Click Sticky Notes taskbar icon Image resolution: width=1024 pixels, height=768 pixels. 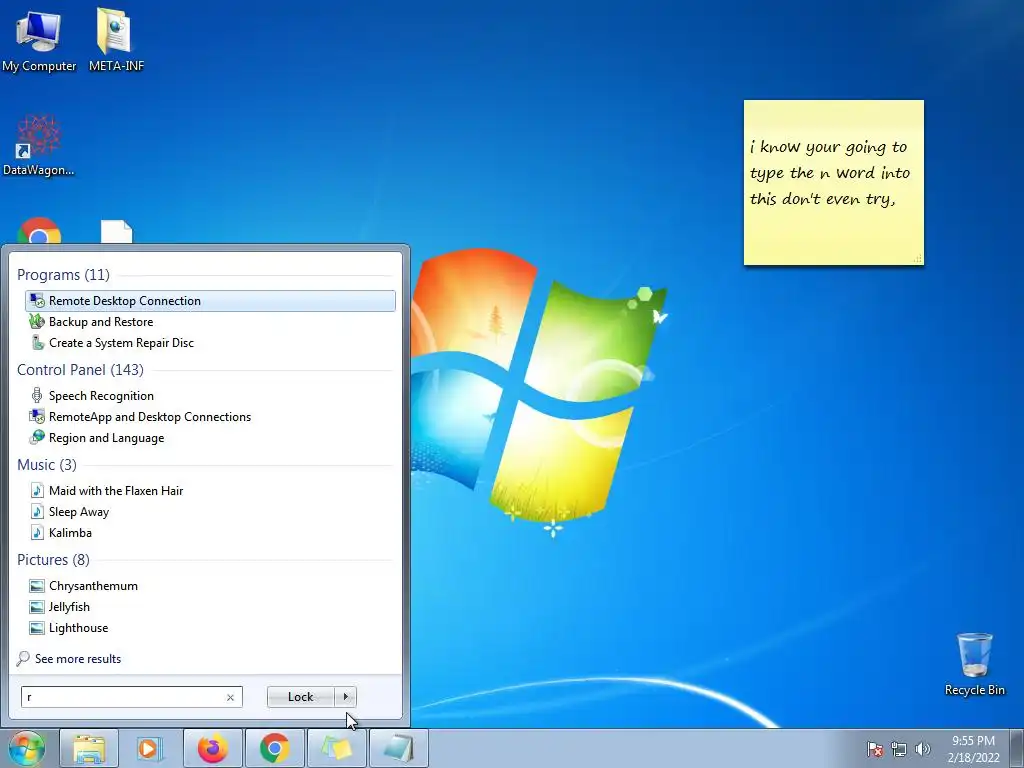337,749
